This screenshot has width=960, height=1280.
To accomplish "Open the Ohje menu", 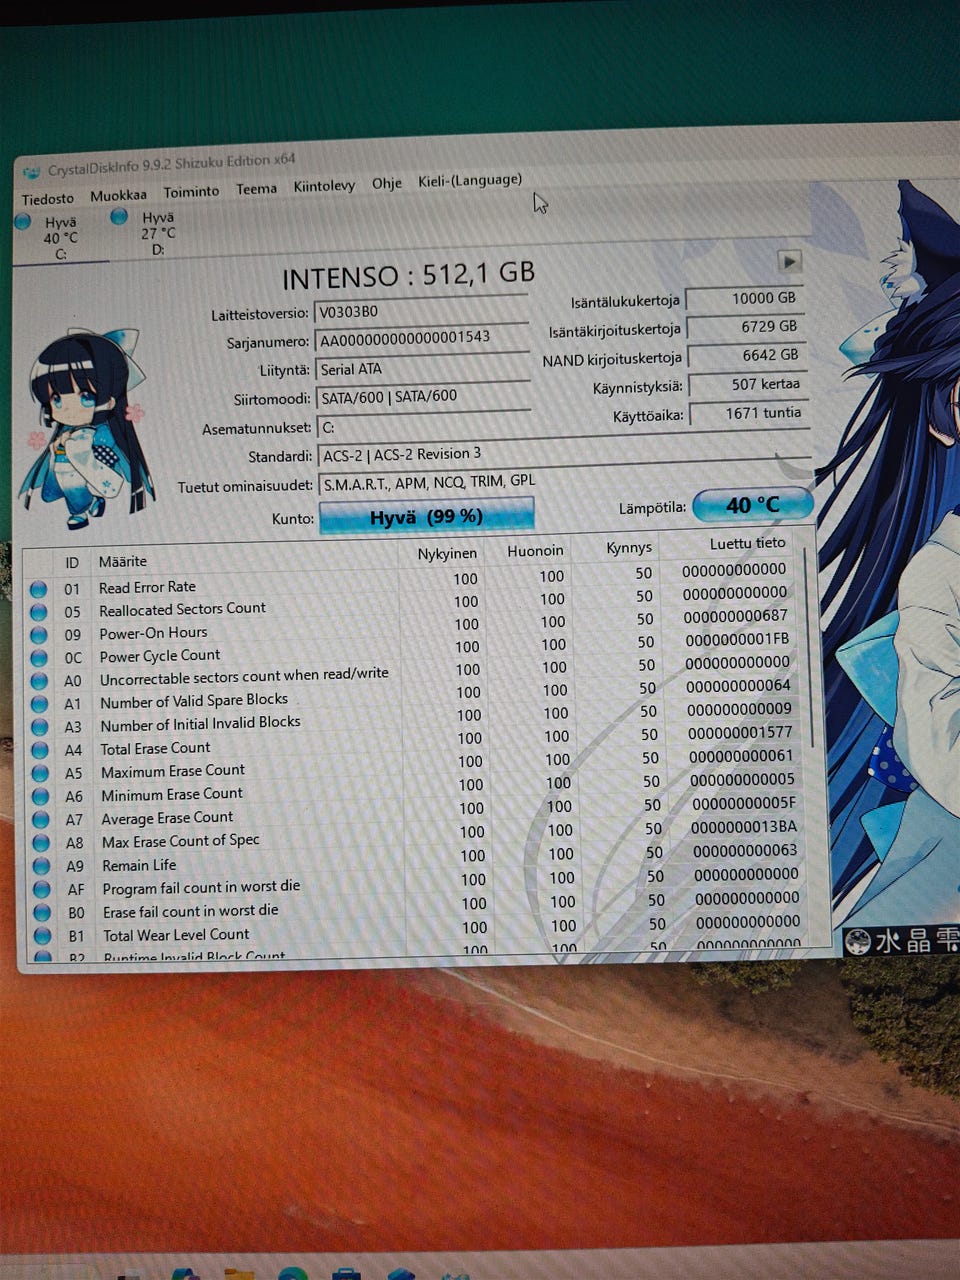I will (386, 183).
